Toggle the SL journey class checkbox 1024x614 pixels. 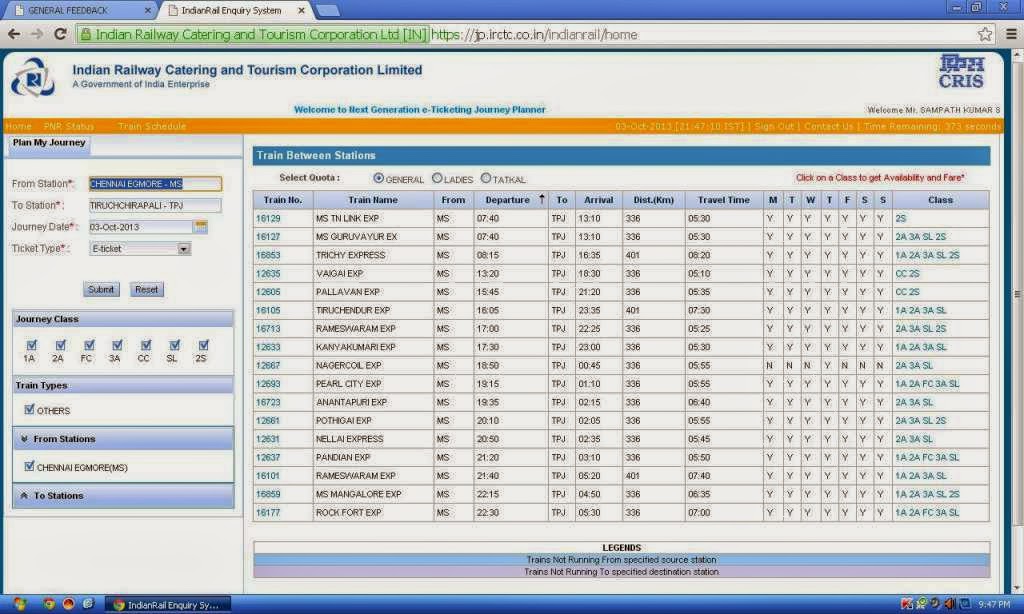click(174, 345)
